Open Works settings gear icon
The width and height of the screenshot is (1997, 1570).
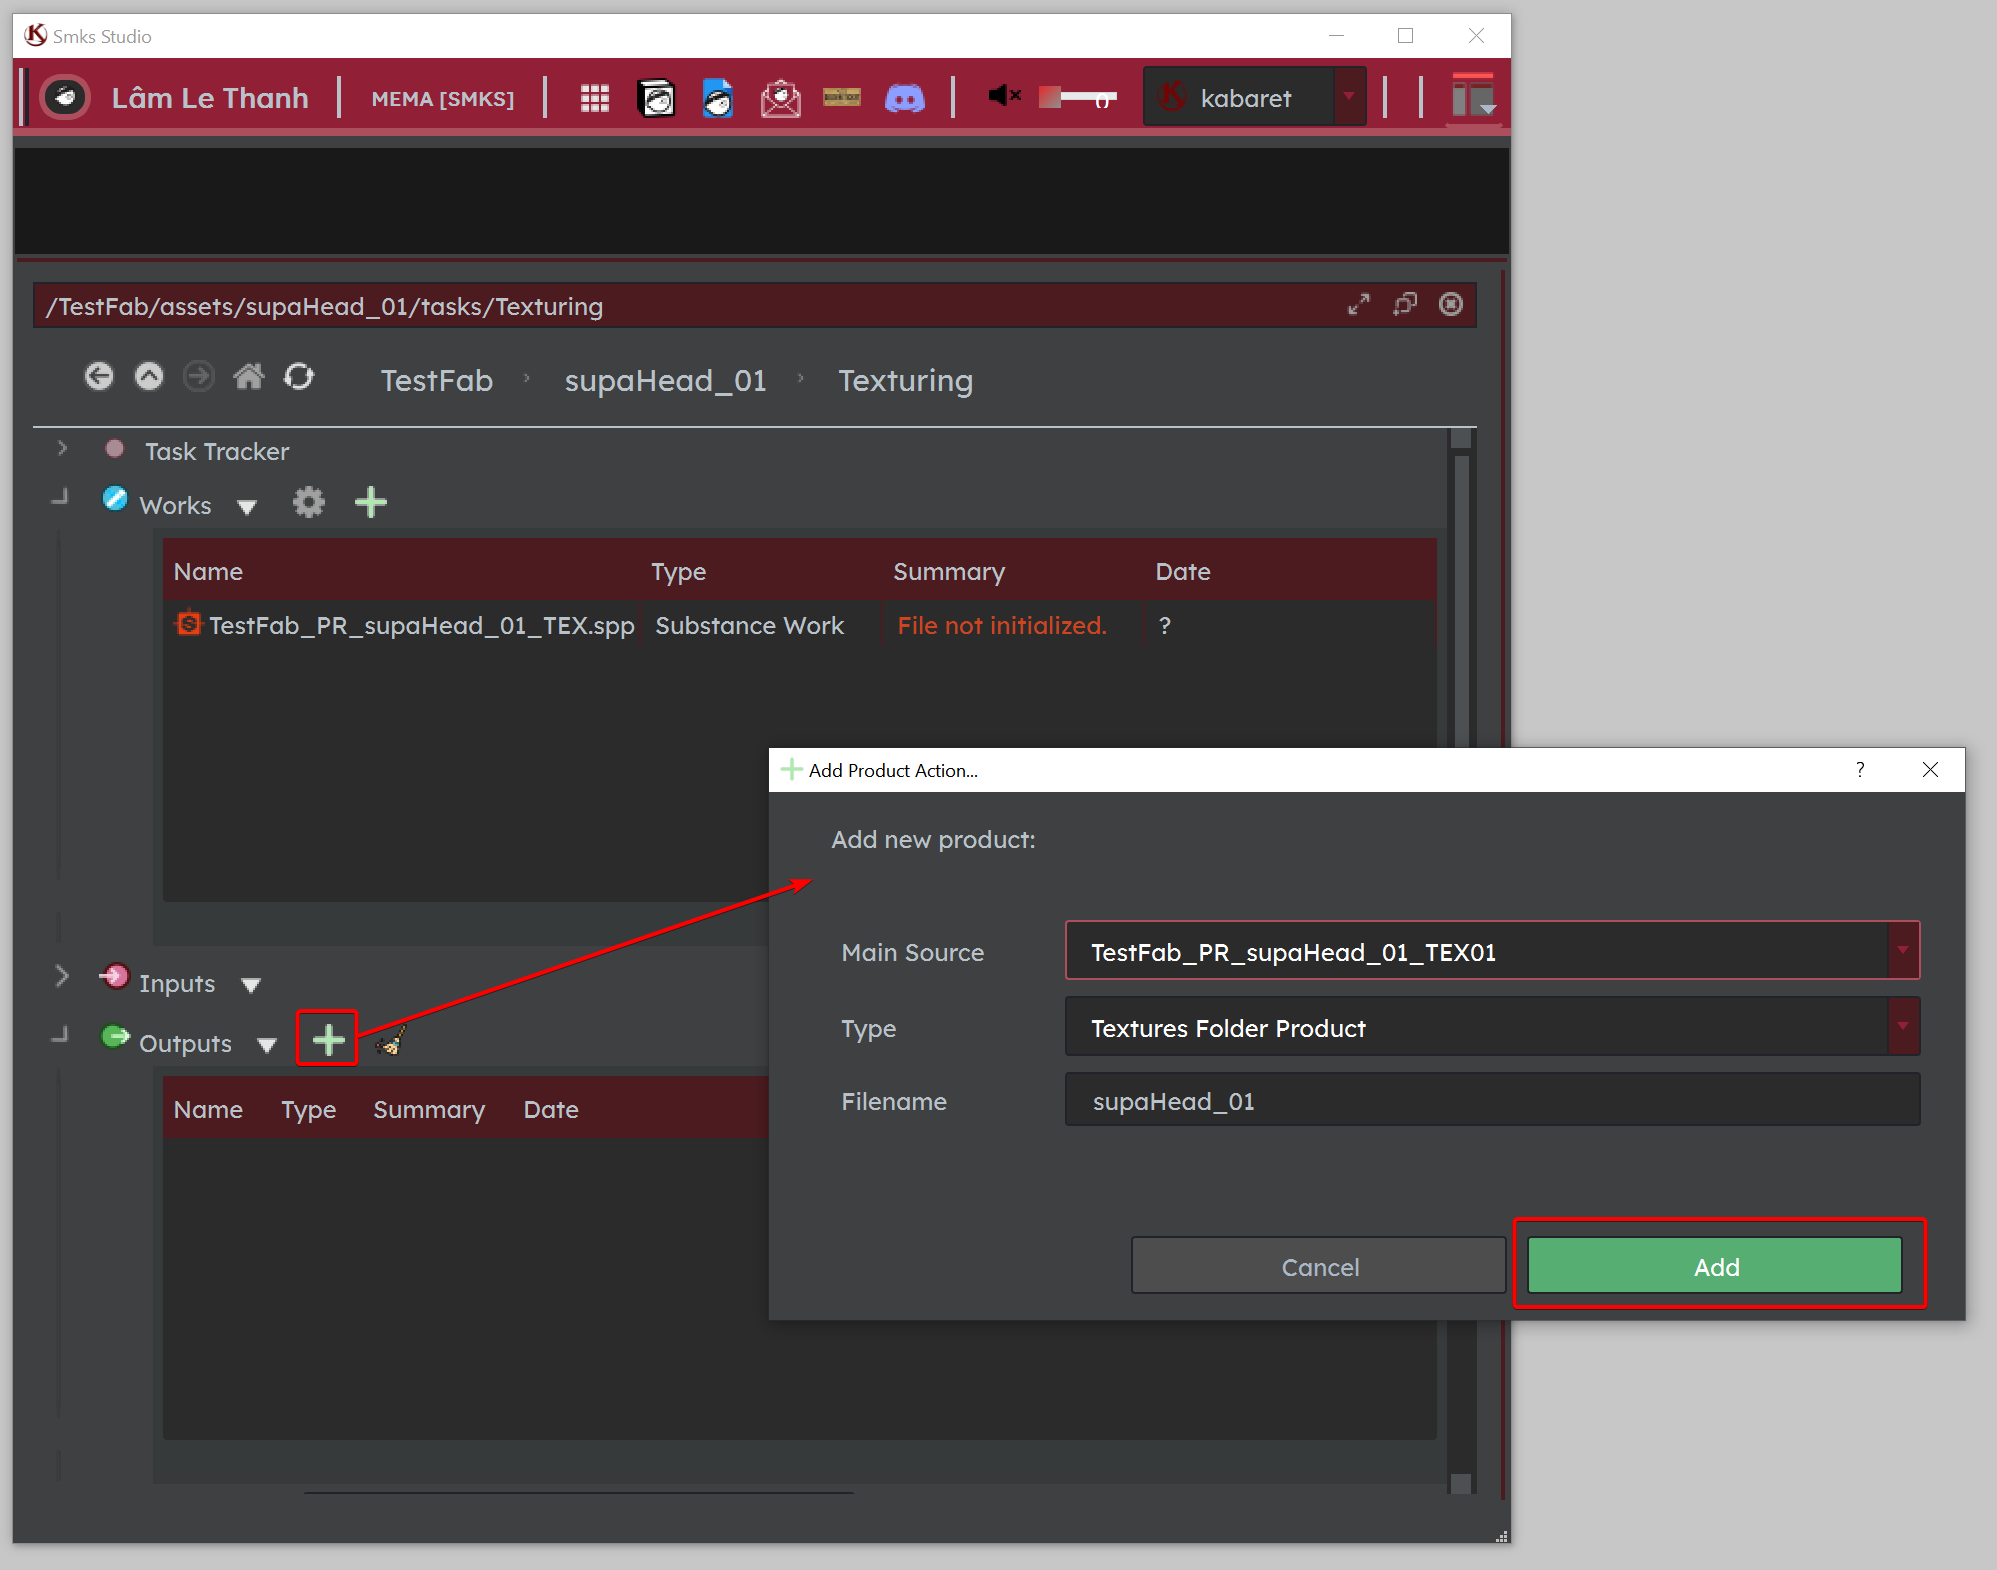pyautogui.click(x=309, y=502)
